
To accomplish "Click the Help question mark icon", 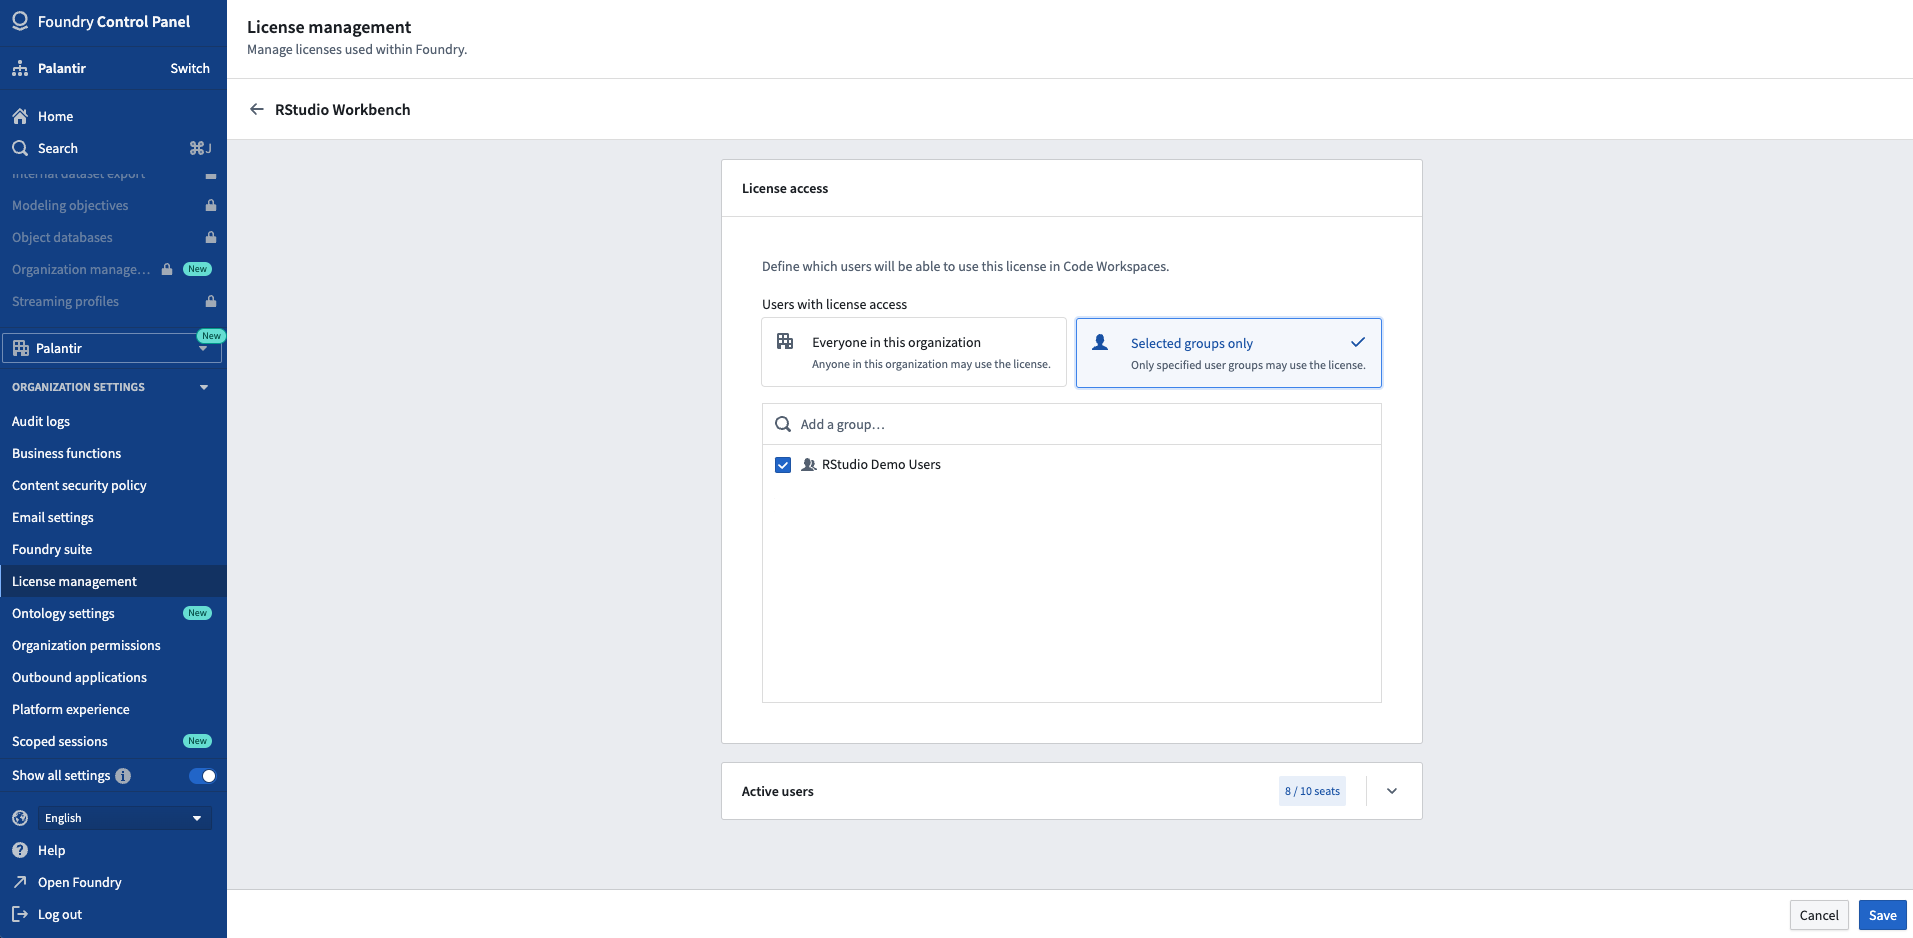I will point(20,850).
